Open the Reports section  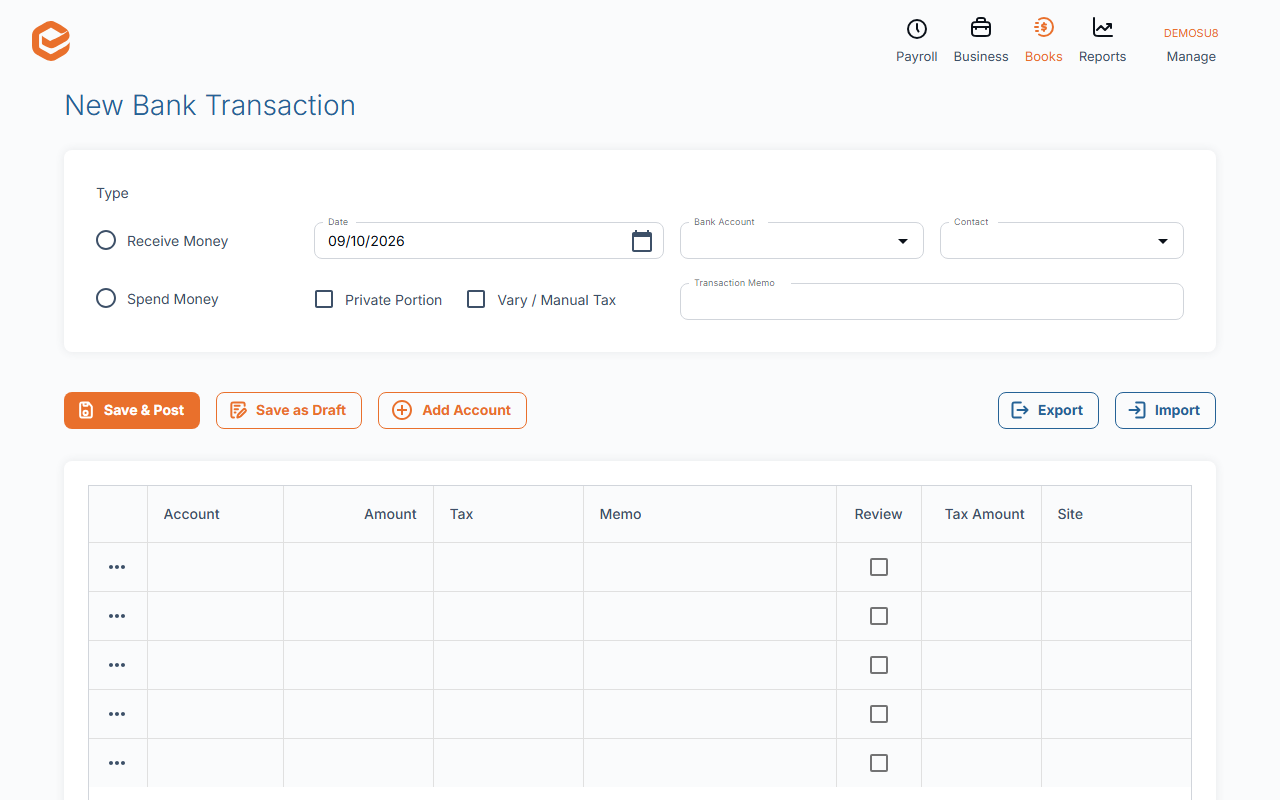point(1102,41)
